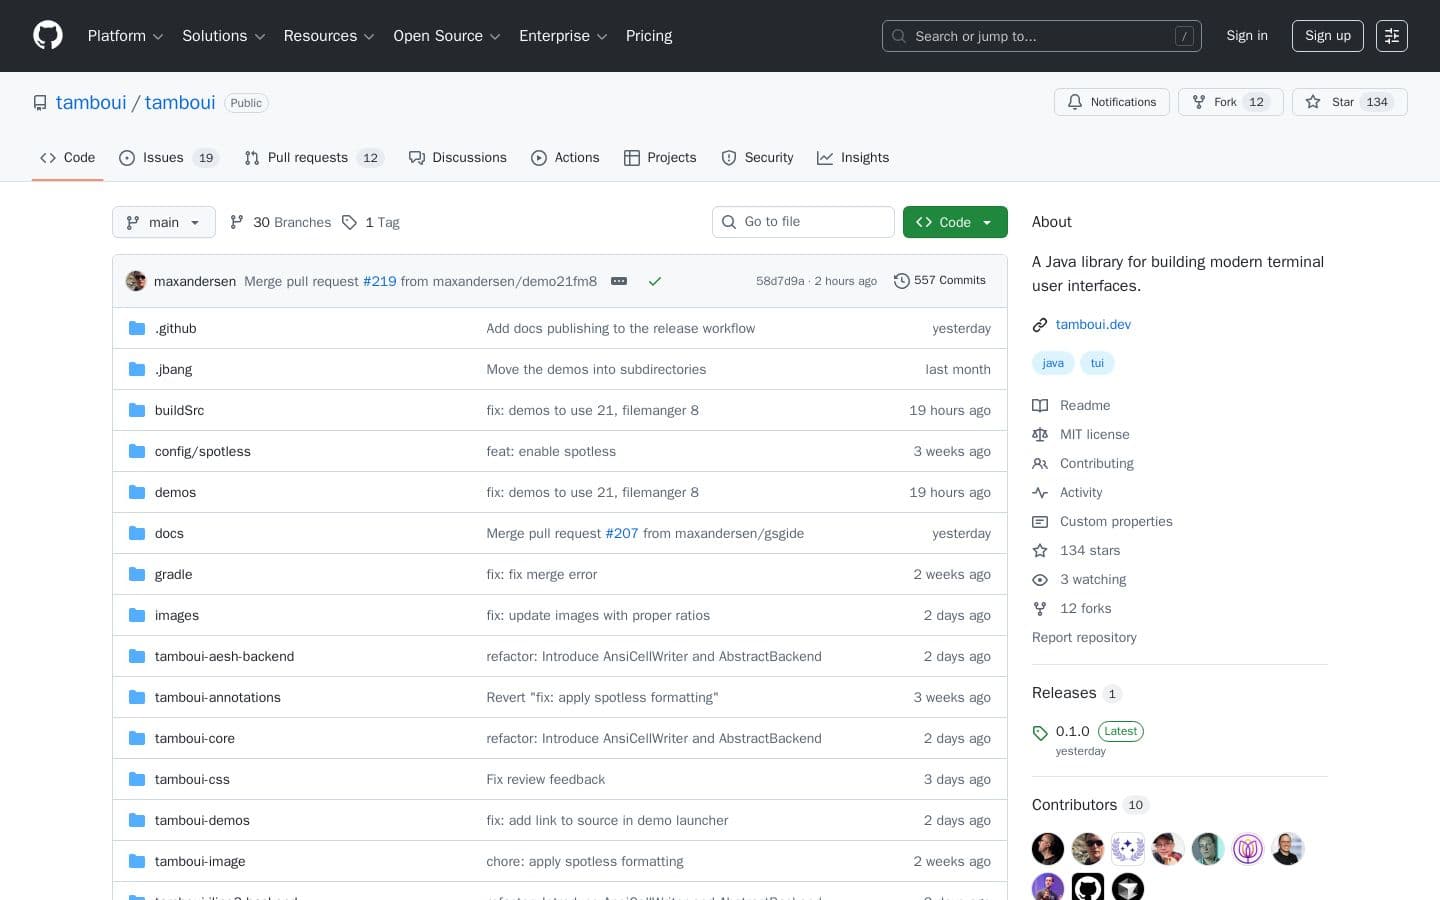Expand the main branch selector dropdown

point(163,222)
